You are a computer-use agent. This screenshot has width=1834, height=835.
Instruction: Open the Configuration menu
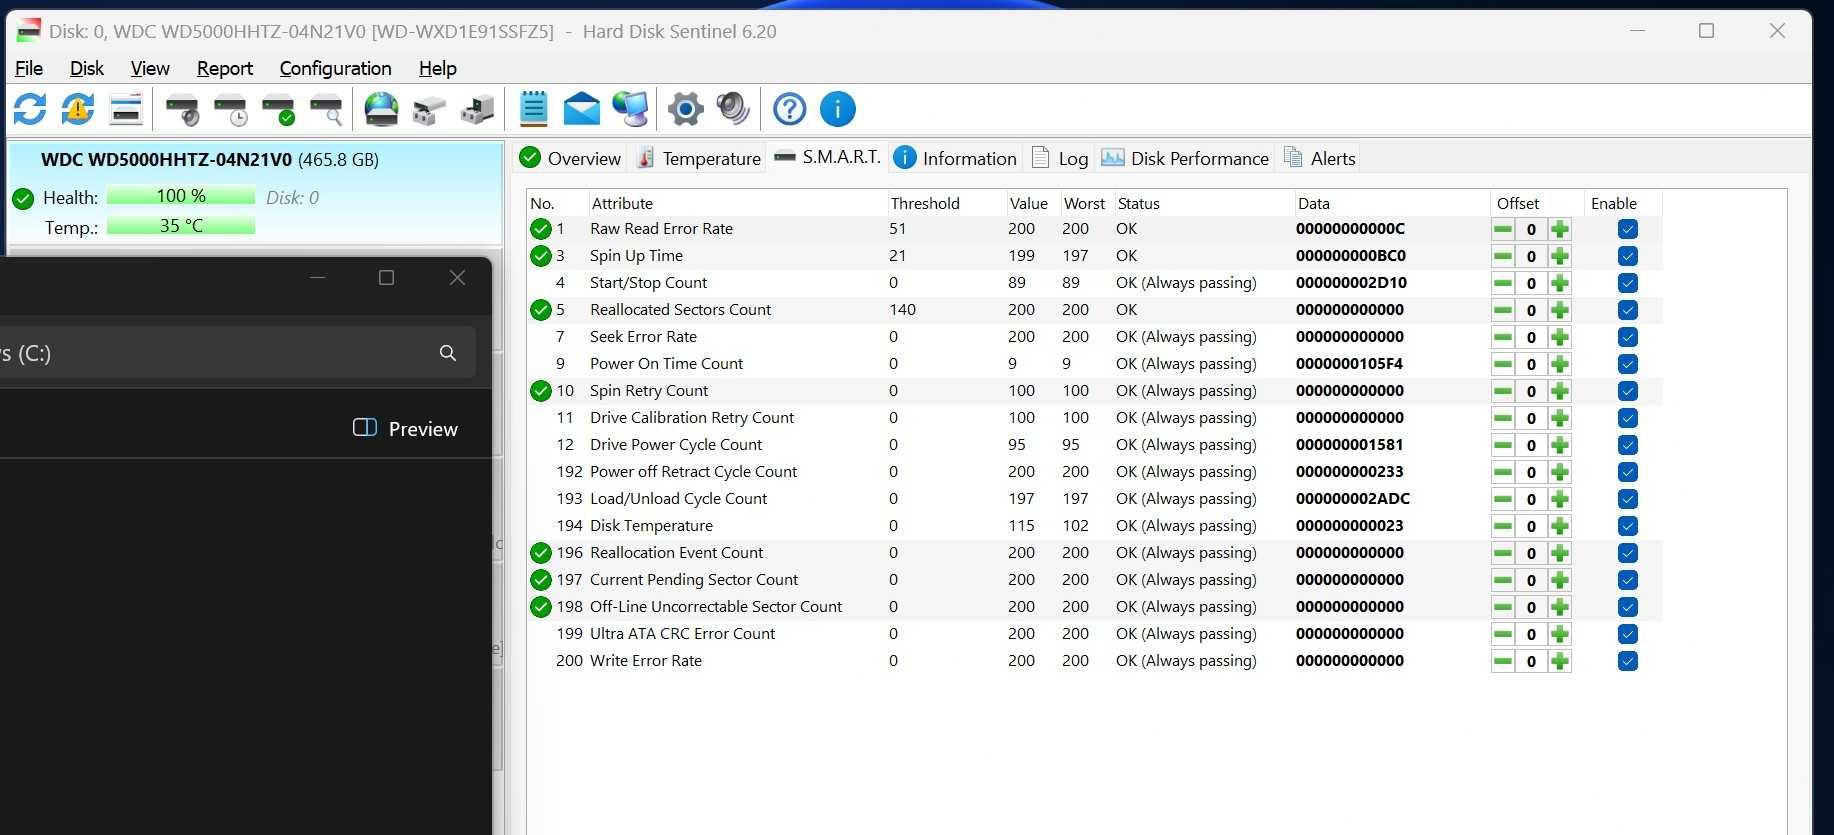[x=335, y=68]
